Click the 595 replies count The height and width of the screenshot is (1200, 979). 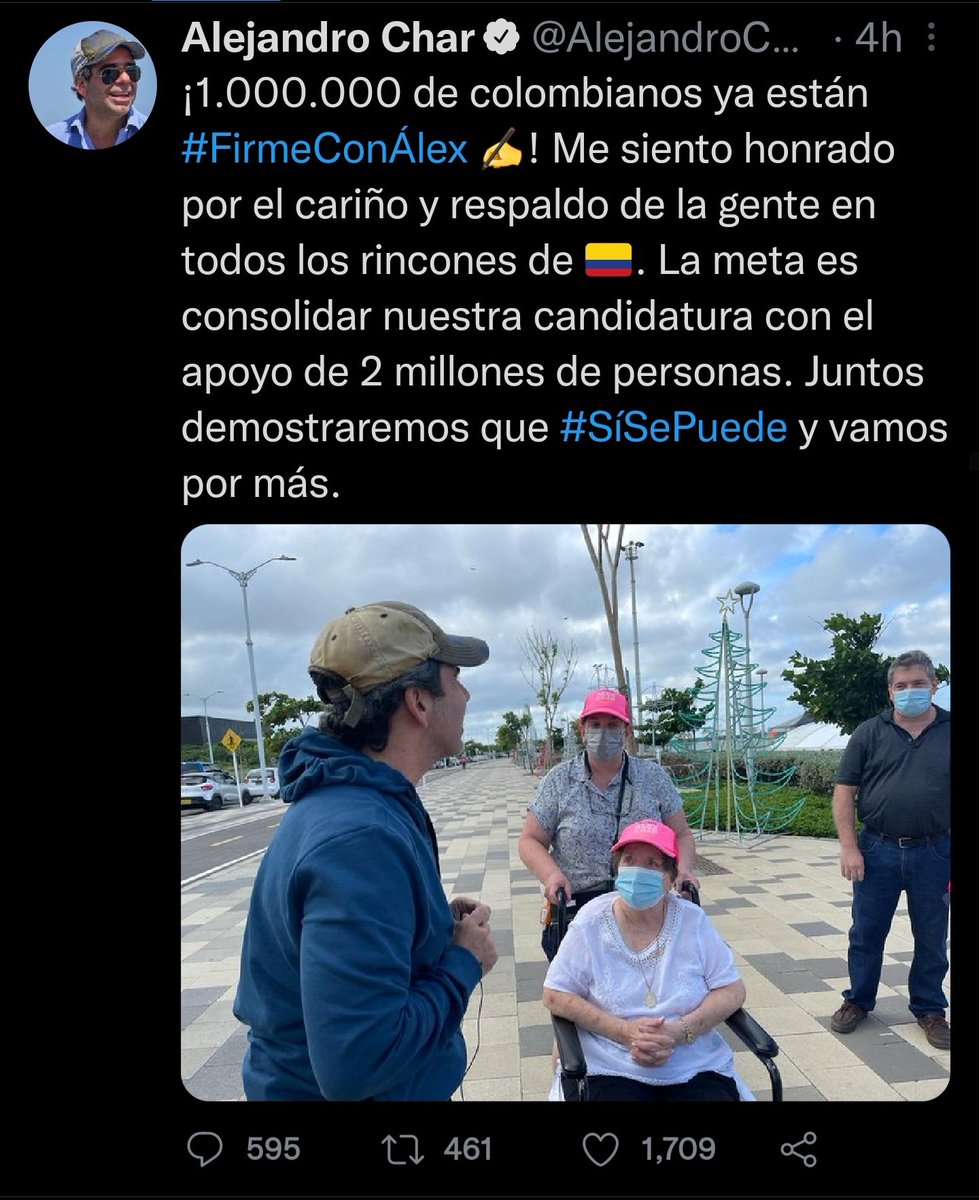[272, 1150]
